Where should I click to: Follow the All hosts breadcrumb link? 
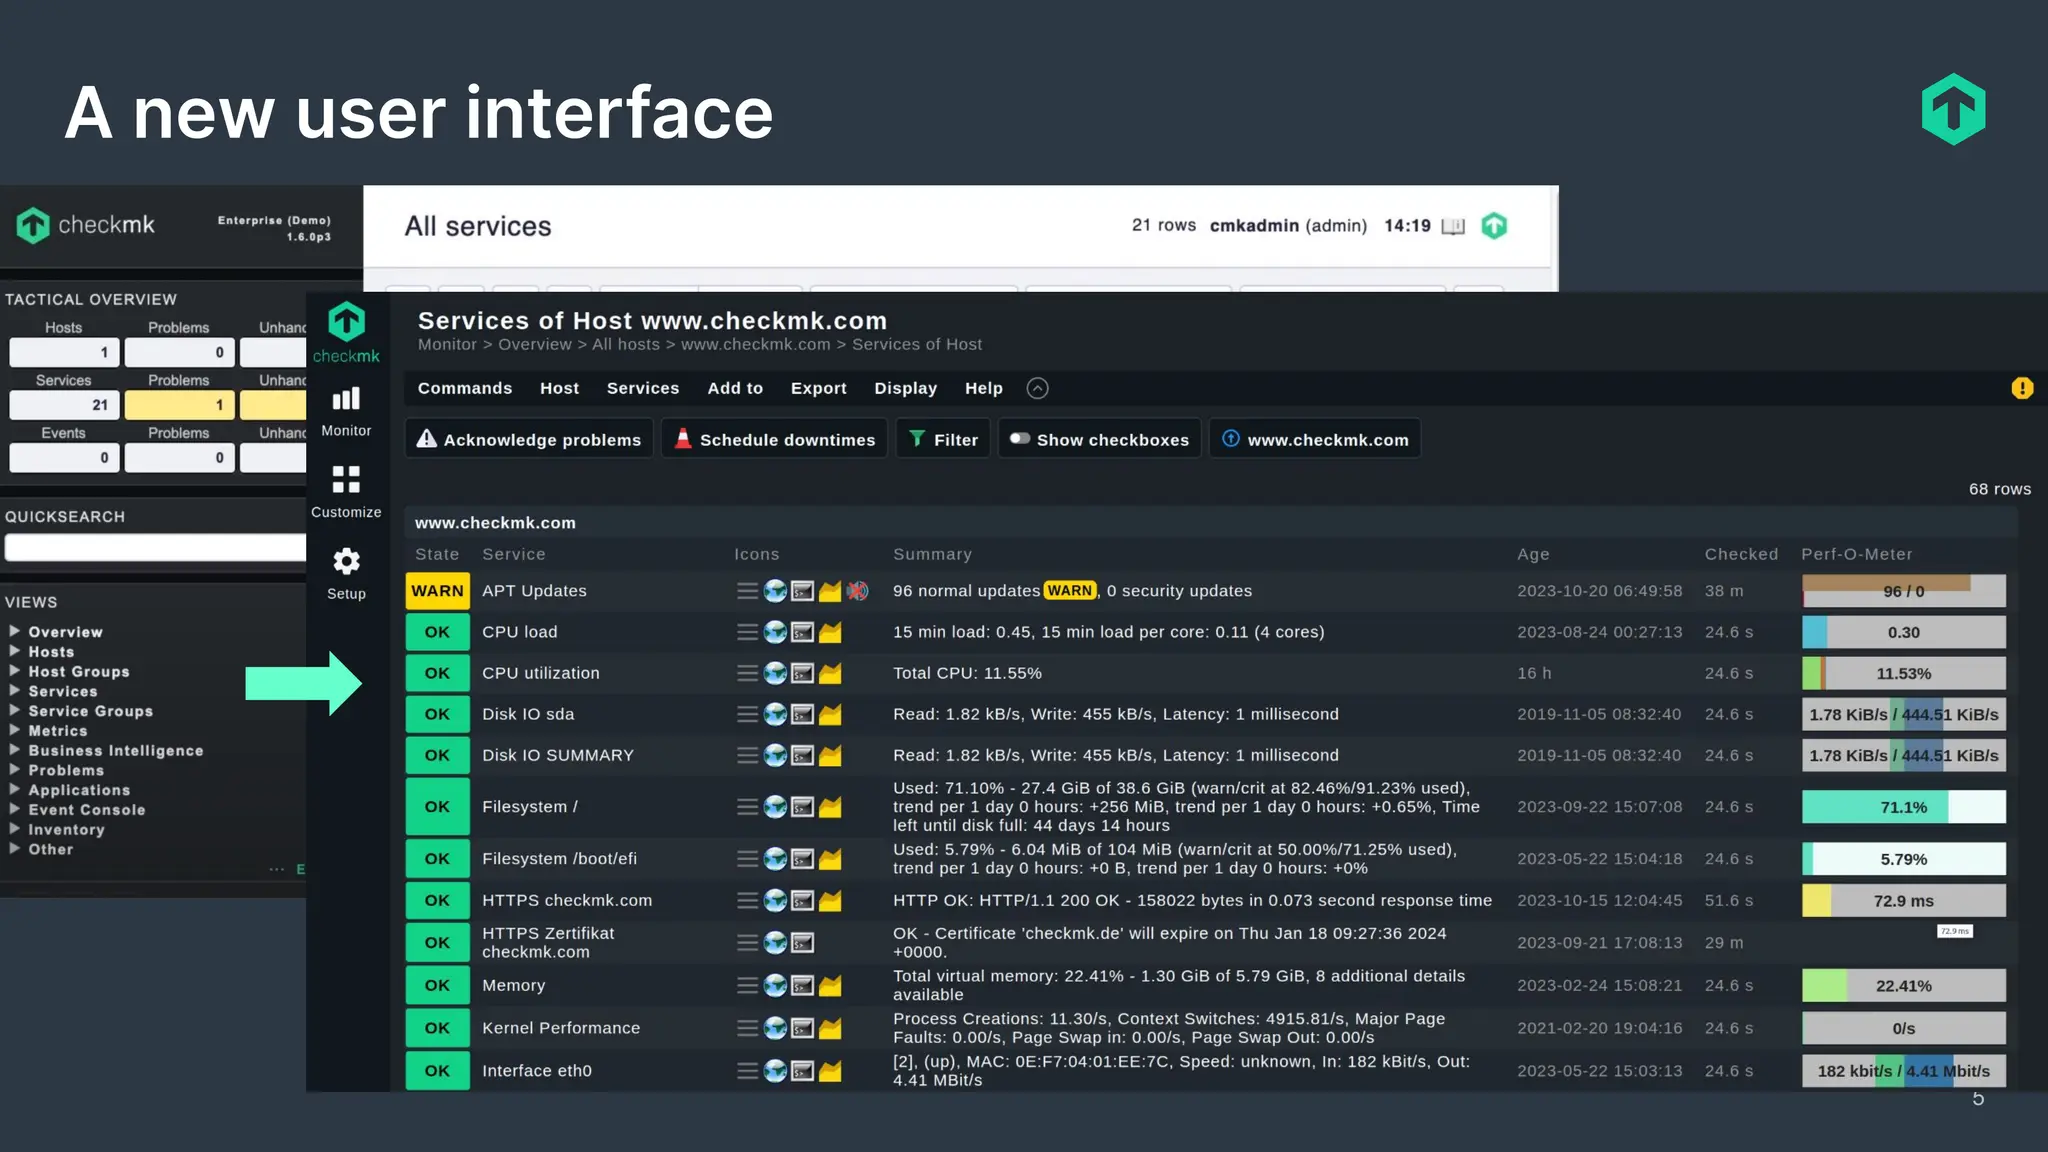tap(626, 344)
